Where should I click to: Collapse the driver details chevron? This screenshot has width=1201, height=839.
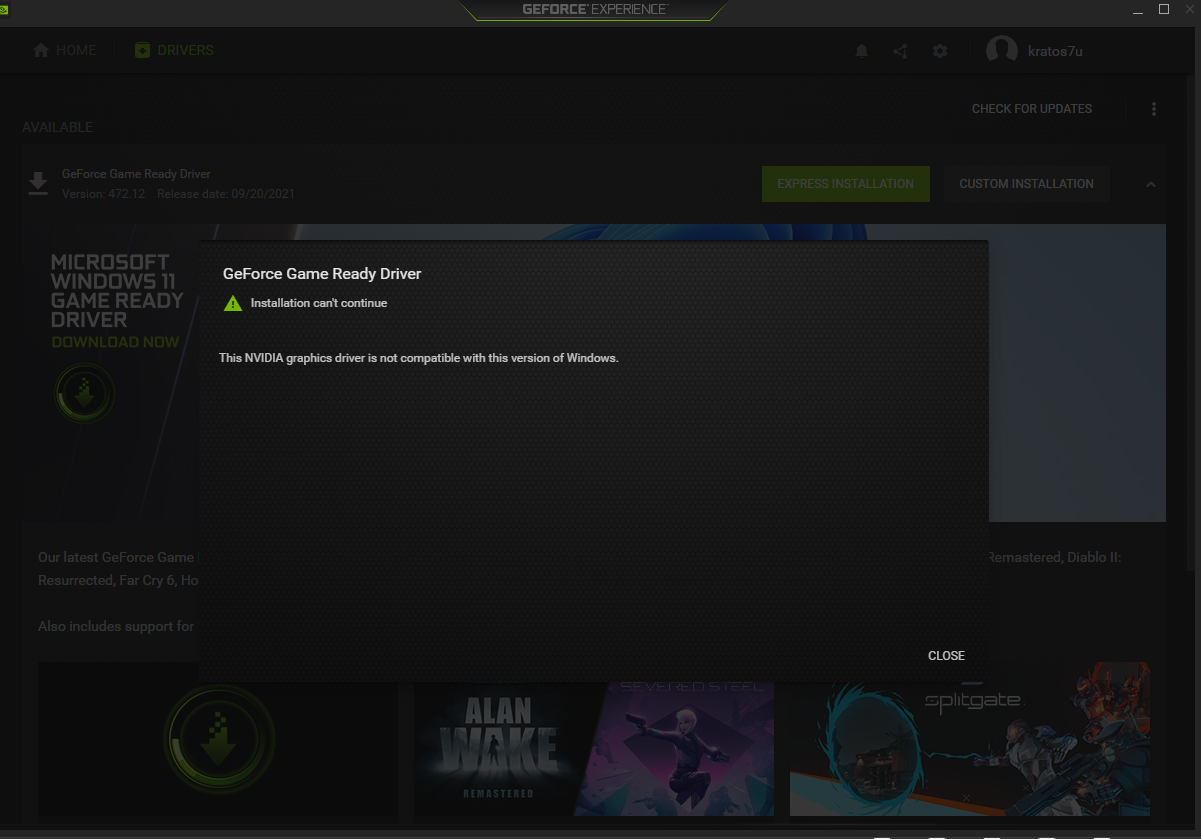click(x=1150, y=184)
